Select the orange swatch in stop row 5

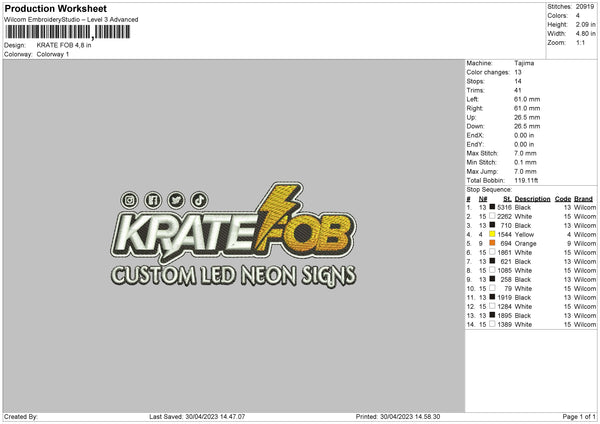[492, 243]
